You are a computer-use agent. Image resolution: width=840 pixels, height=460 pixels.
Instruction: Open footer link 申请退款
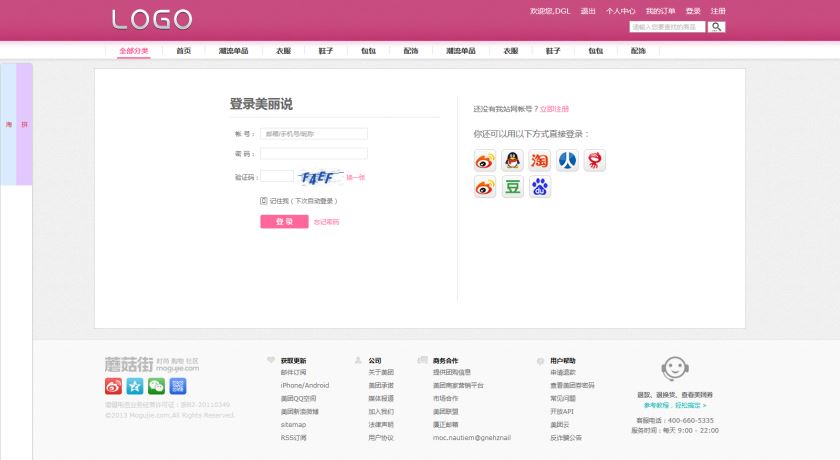pyautogui.click(x=563, y=372)
